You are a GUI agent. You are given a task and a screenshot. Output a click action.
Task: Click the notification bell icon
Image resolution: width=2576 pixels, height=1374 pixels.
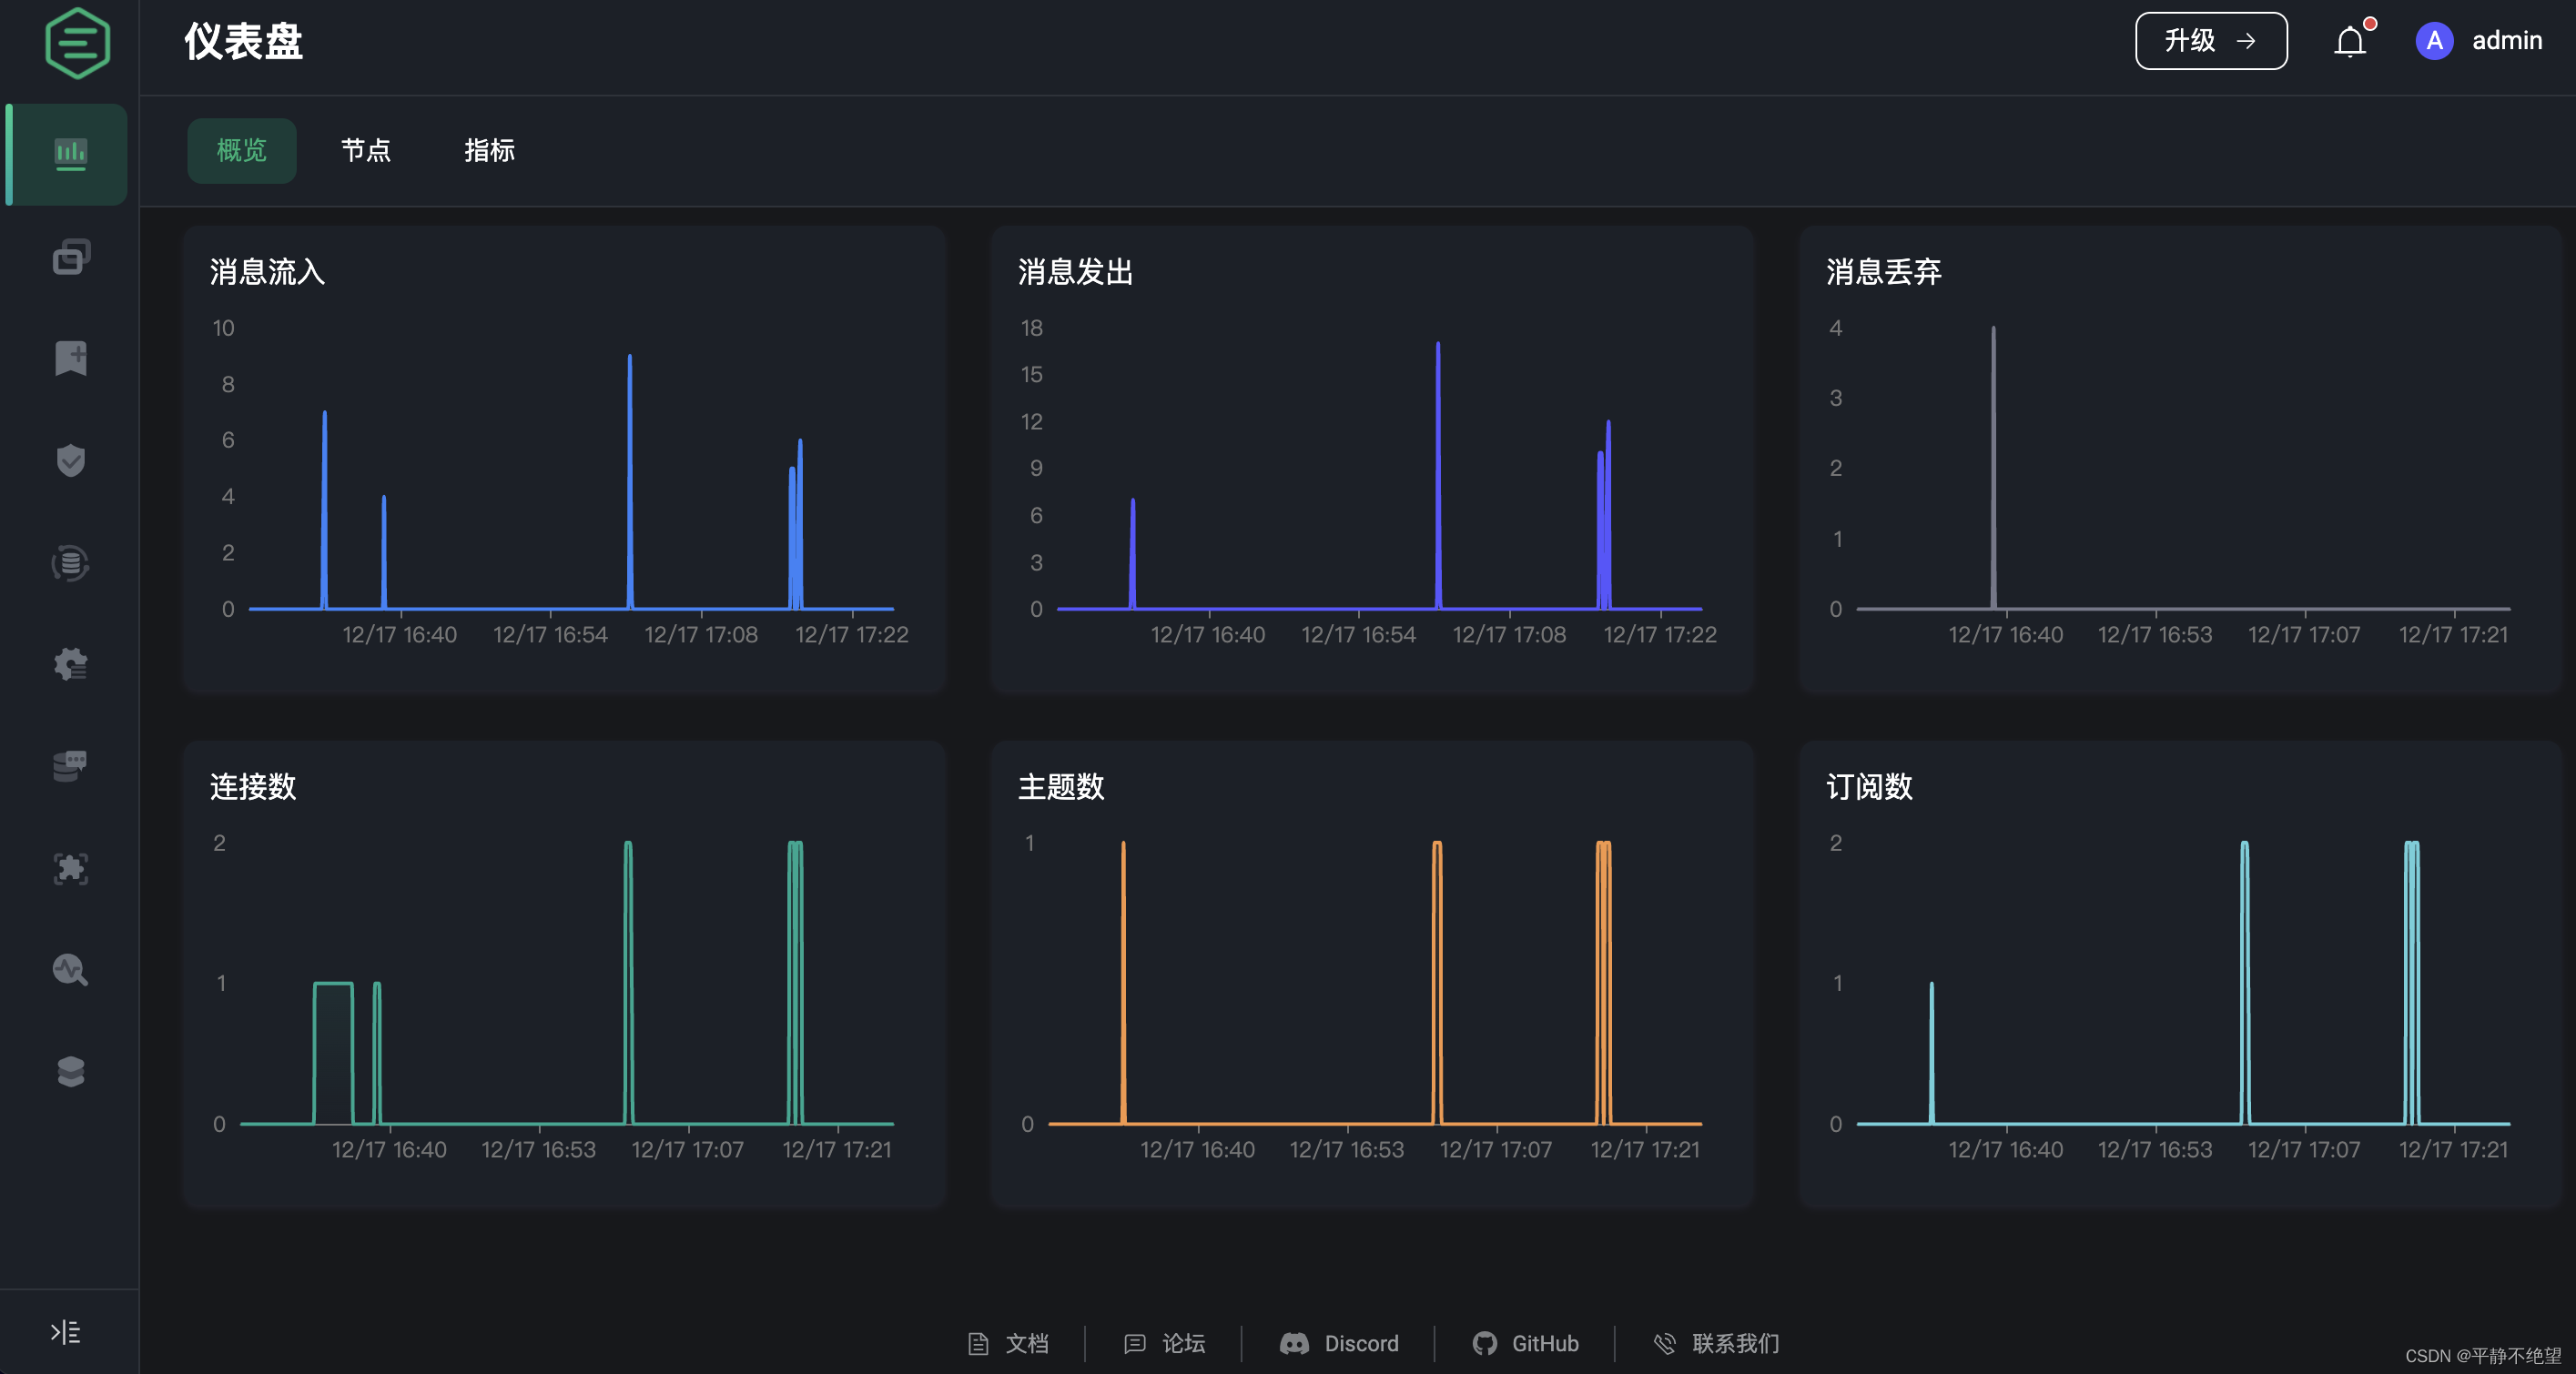[2350, 41]
